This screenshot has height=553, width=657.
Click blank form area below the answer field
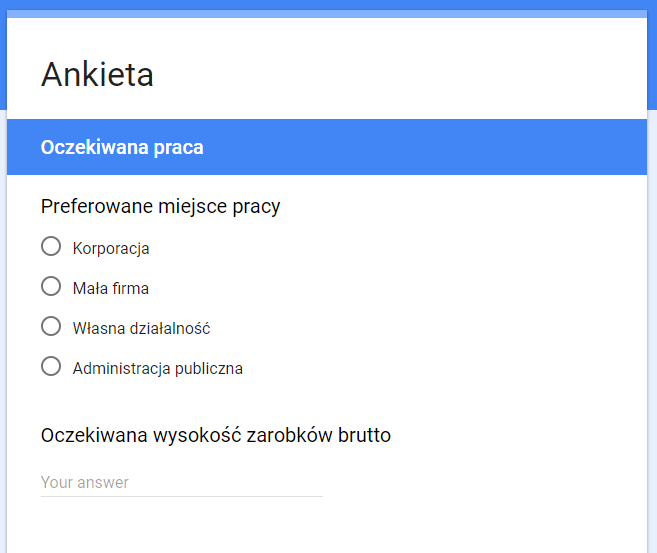(327, 528)
